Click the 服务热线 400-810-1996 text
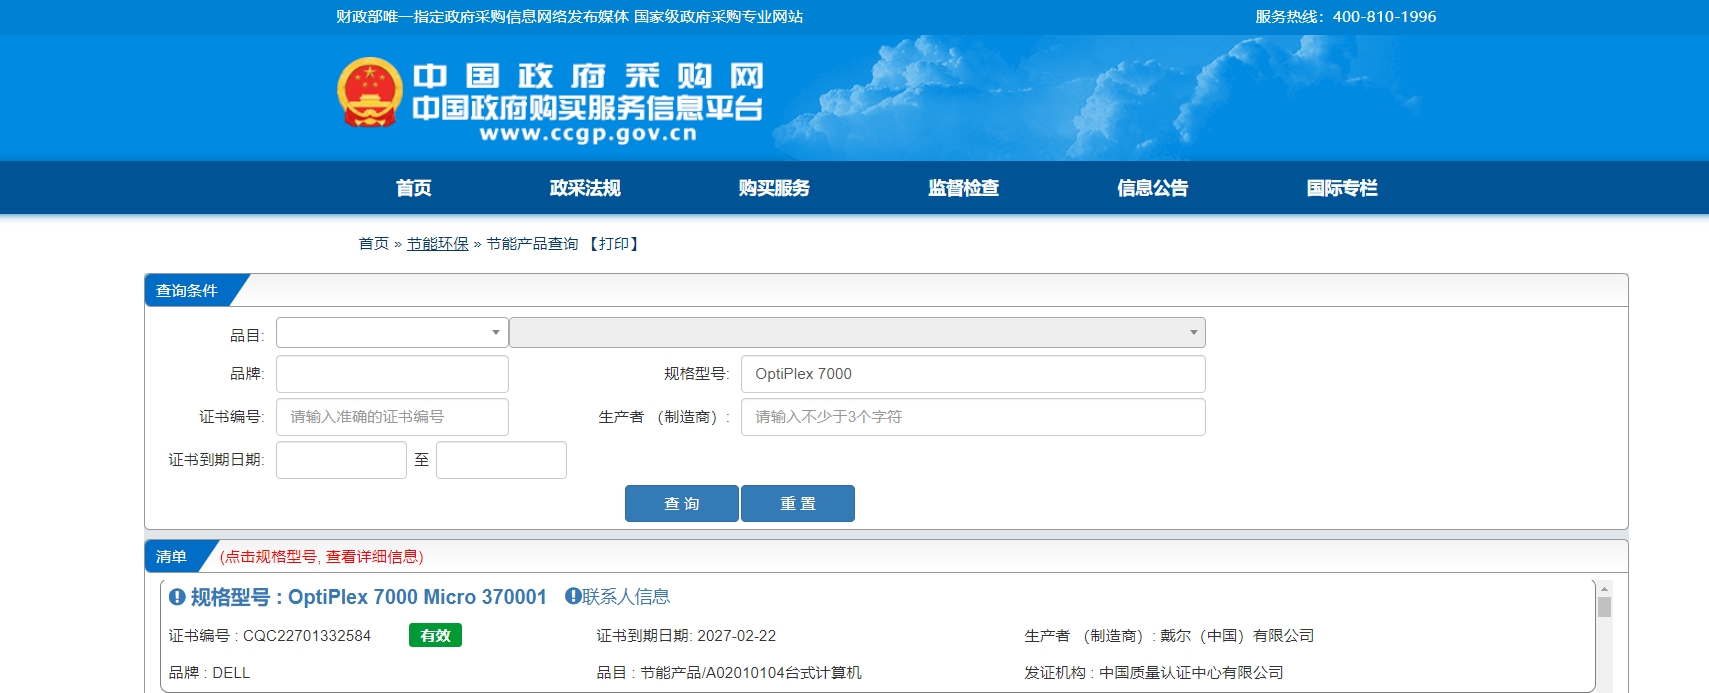 point(1346,17)
